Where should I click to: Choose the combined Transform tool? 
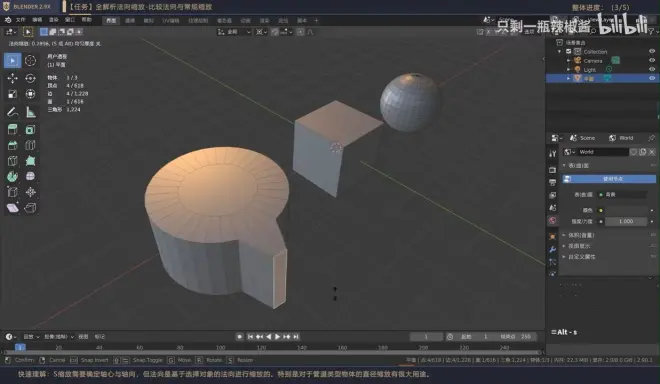pyautogui.click(x=30, y=94)
